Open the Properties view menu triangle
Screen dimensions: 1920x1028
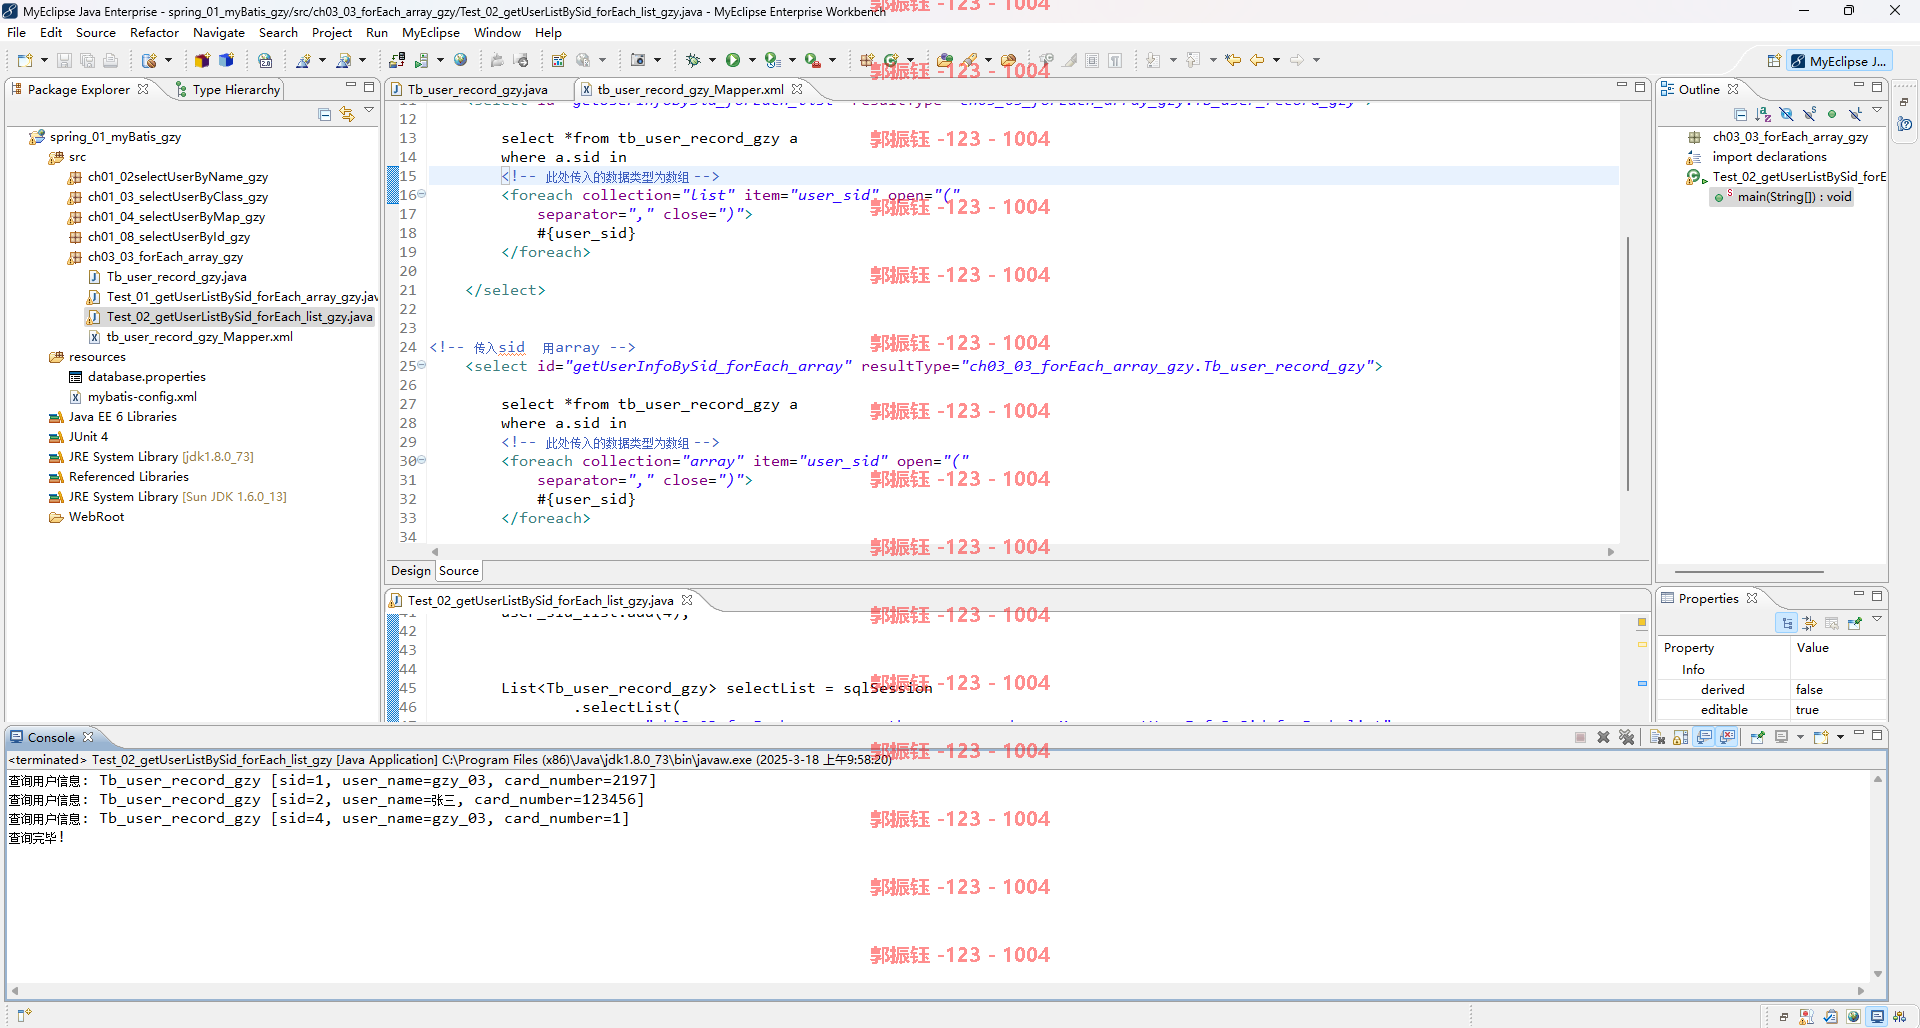[x=1877, y=620]
